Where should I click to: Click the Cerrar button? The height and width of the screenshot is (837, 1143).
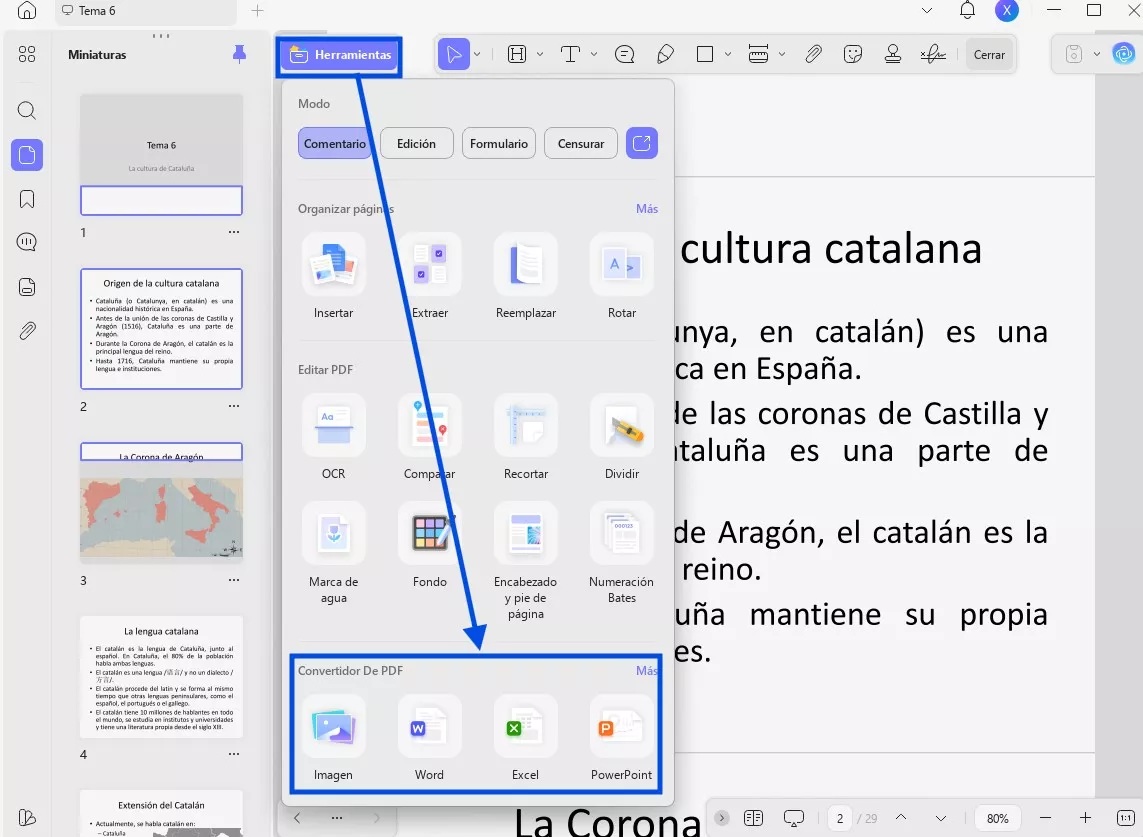click(x=989, y=55)
